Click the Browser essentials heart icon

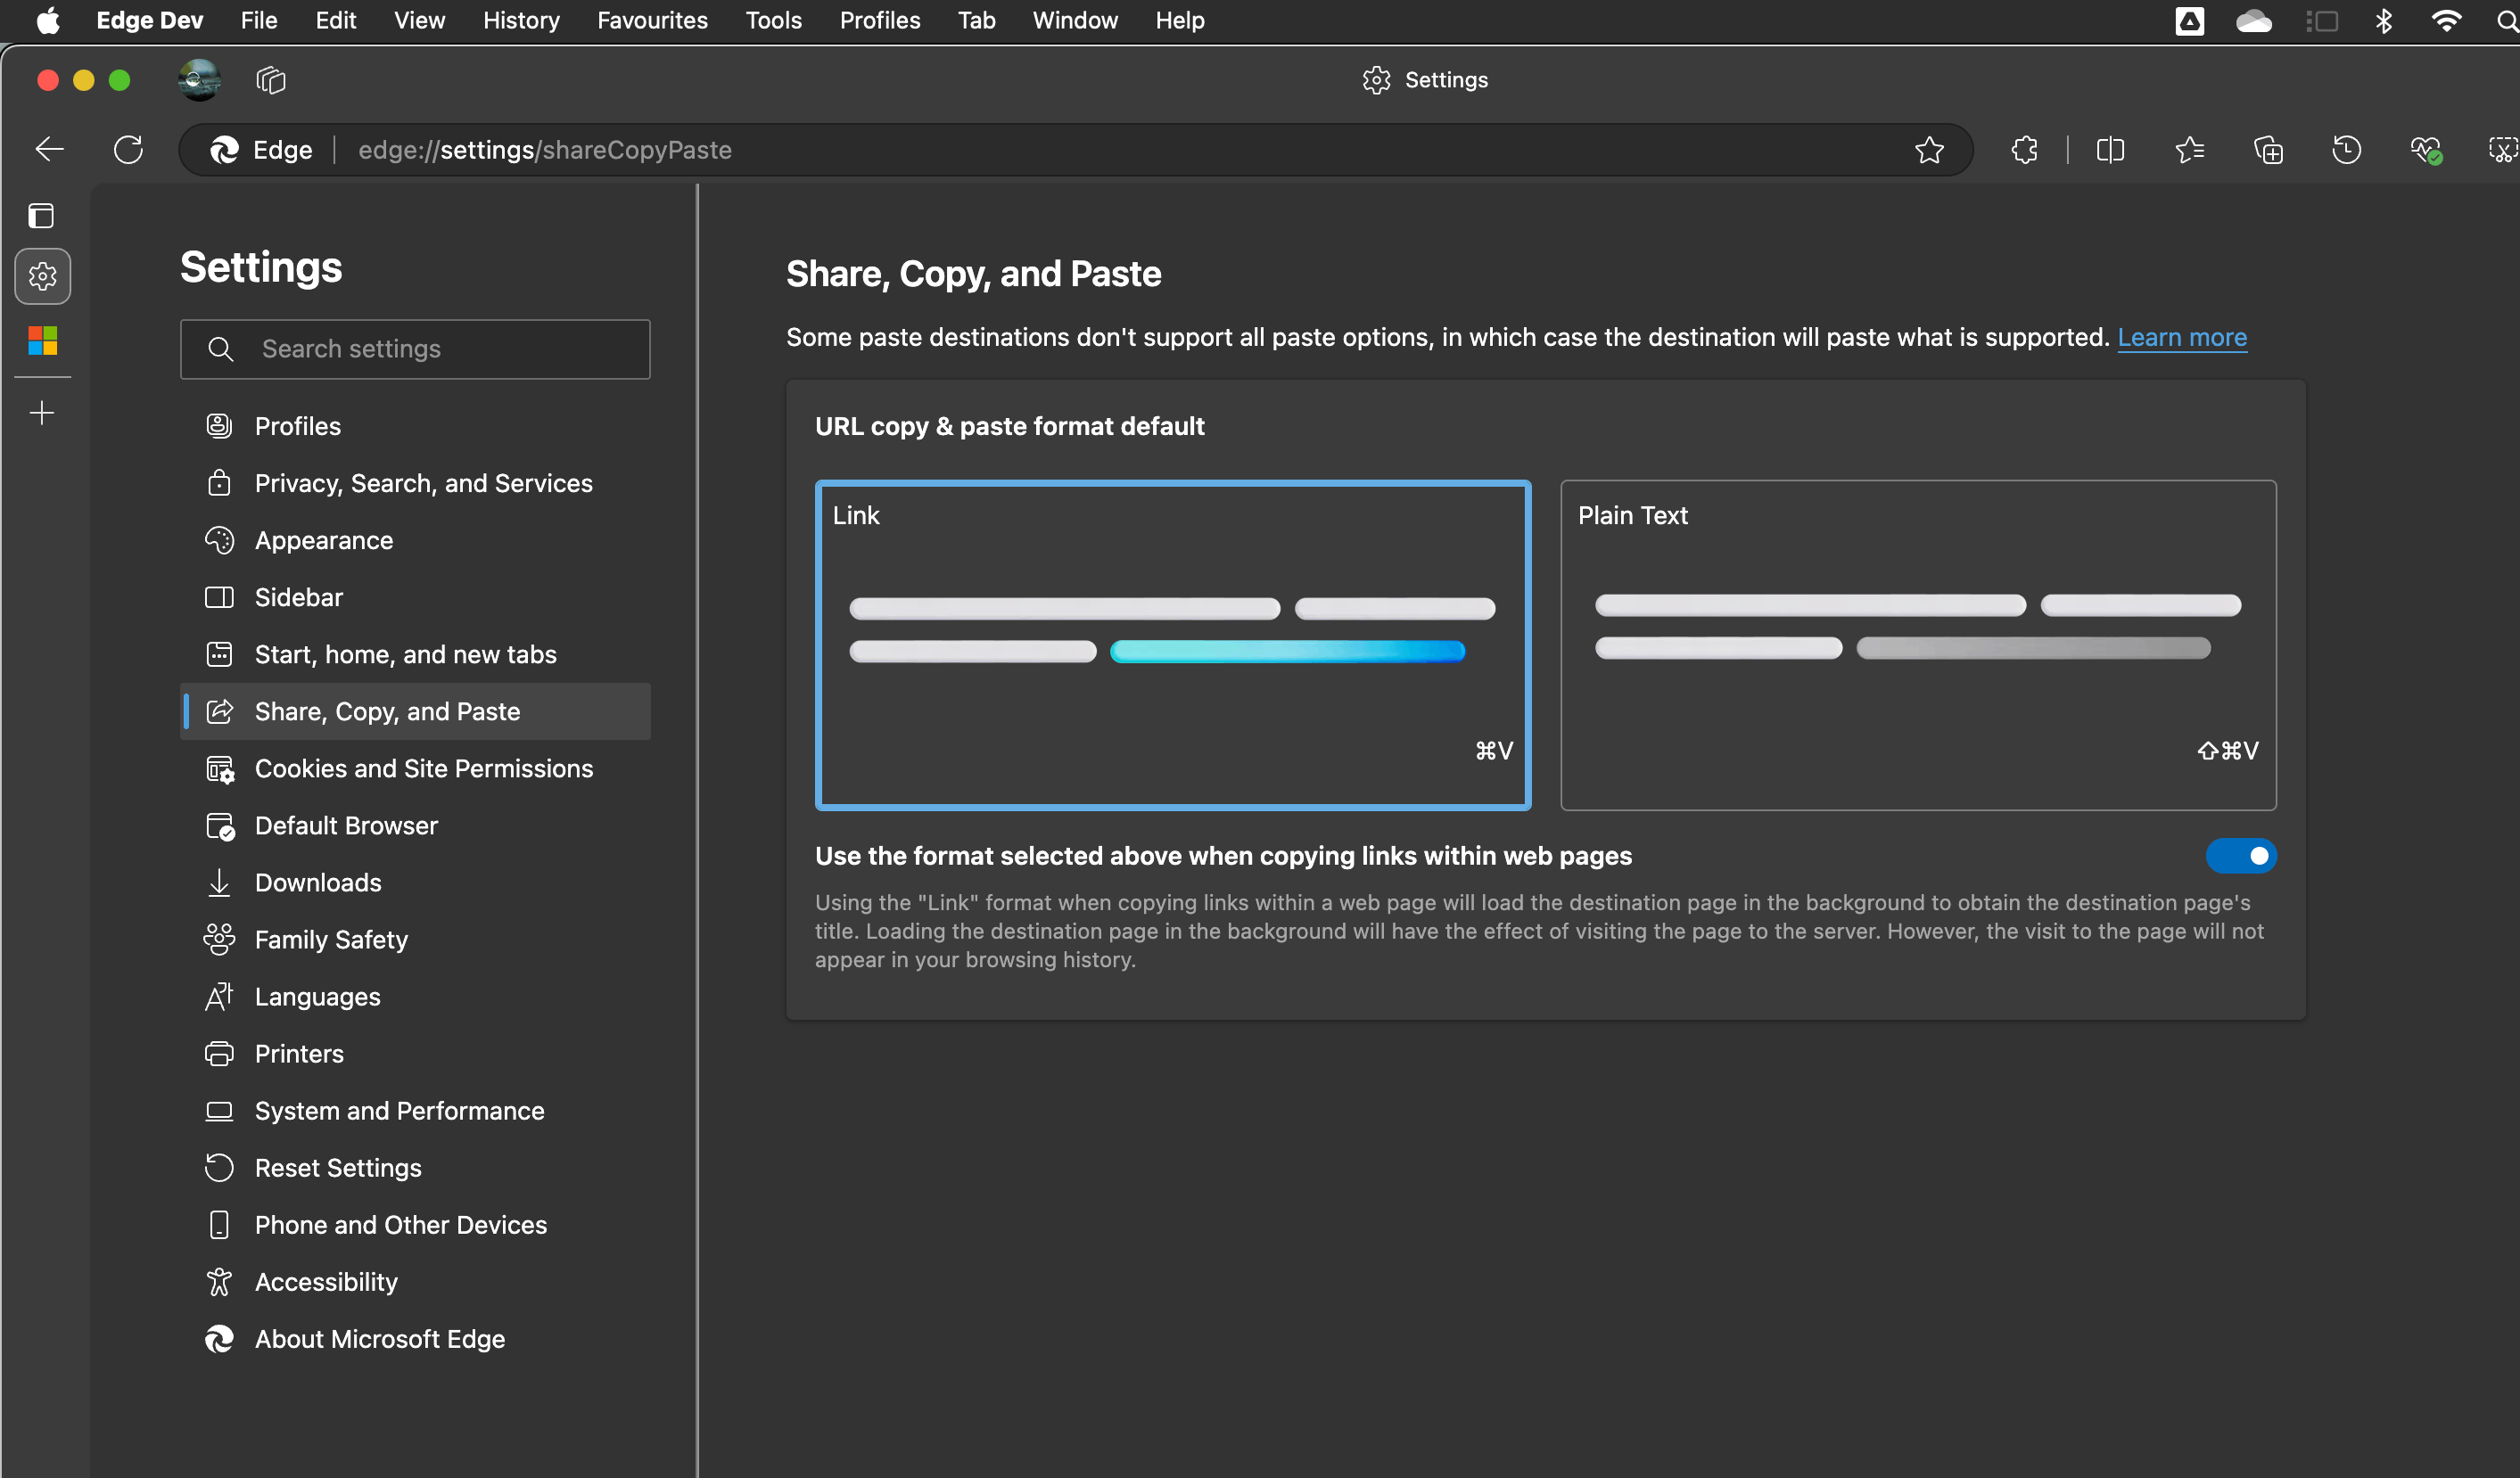[2425, 150]
